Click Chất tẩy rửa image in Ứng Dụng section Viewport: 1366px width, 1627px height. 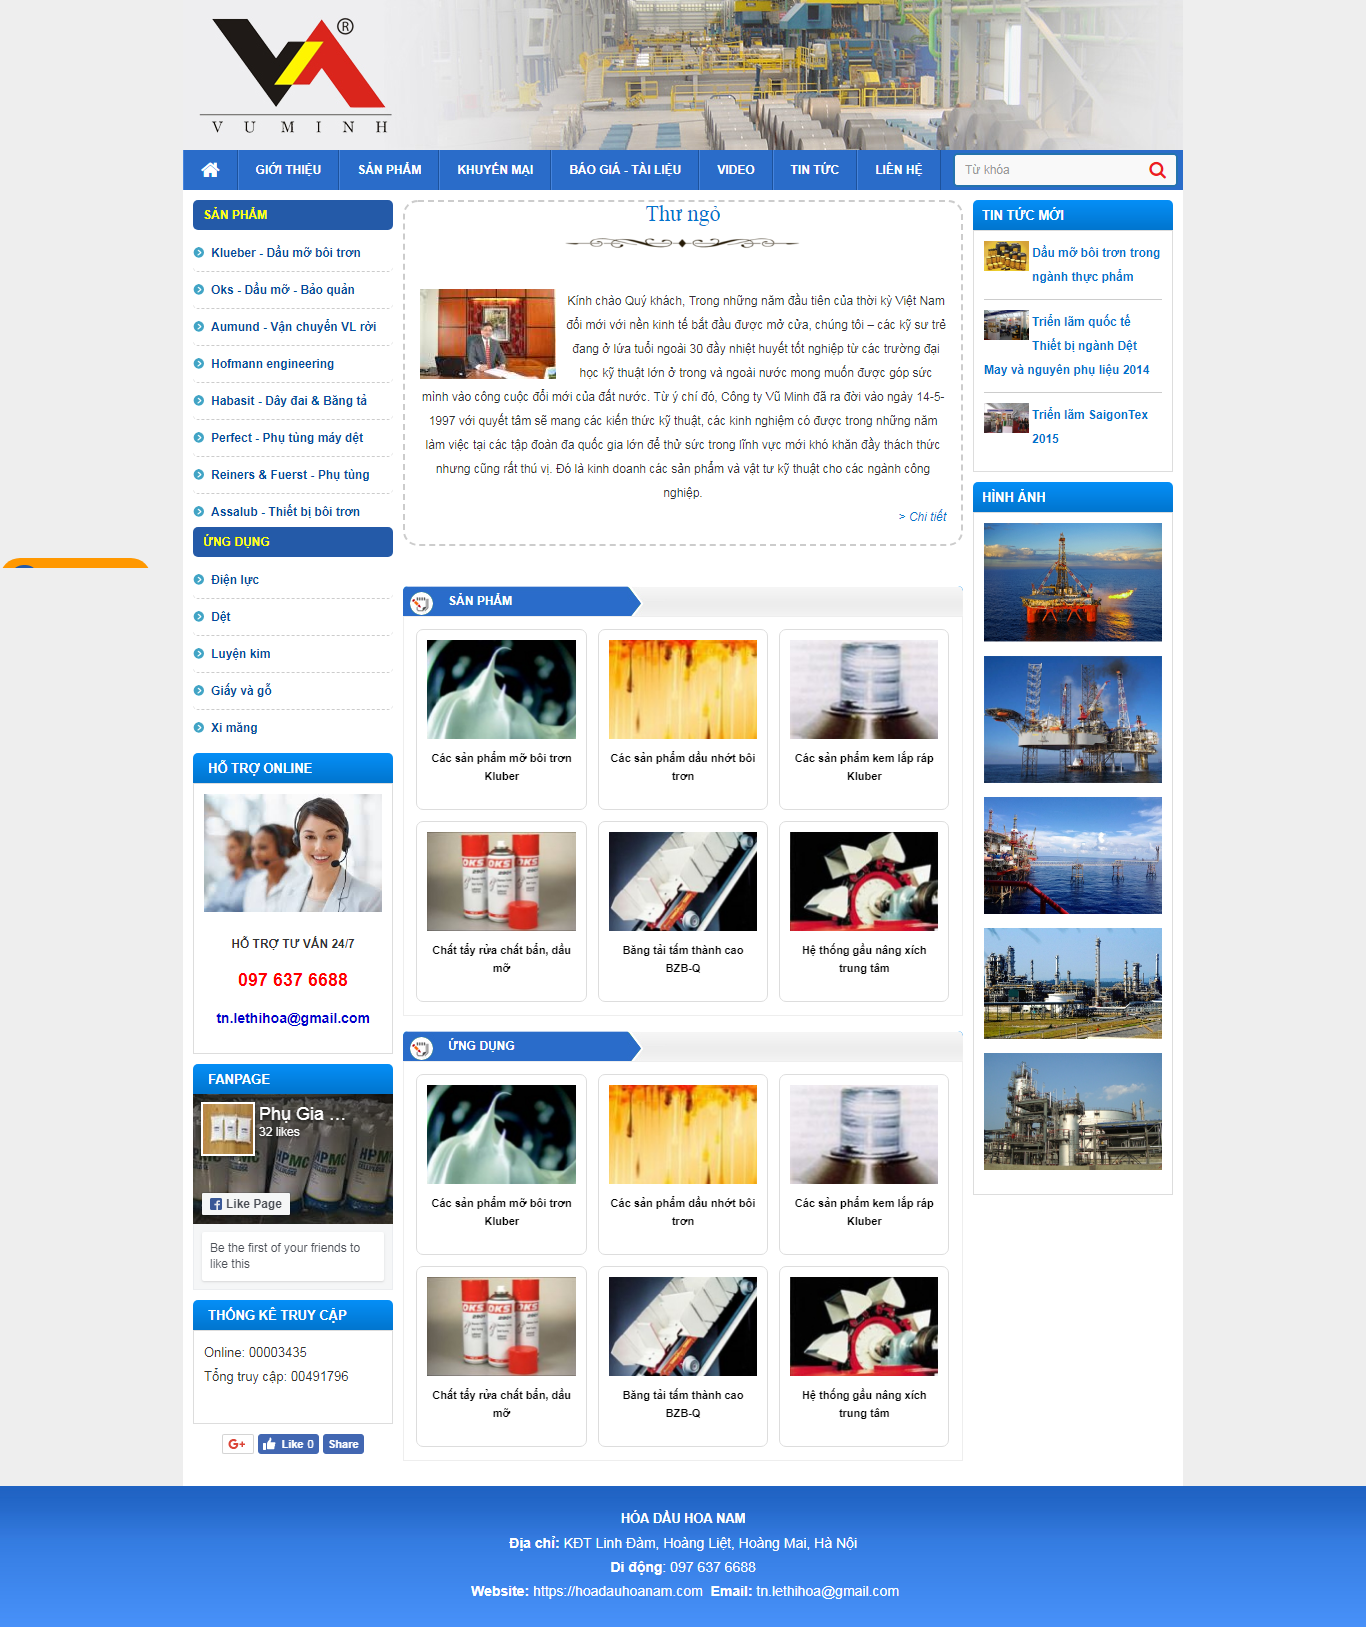click(x=501, y=1326)
